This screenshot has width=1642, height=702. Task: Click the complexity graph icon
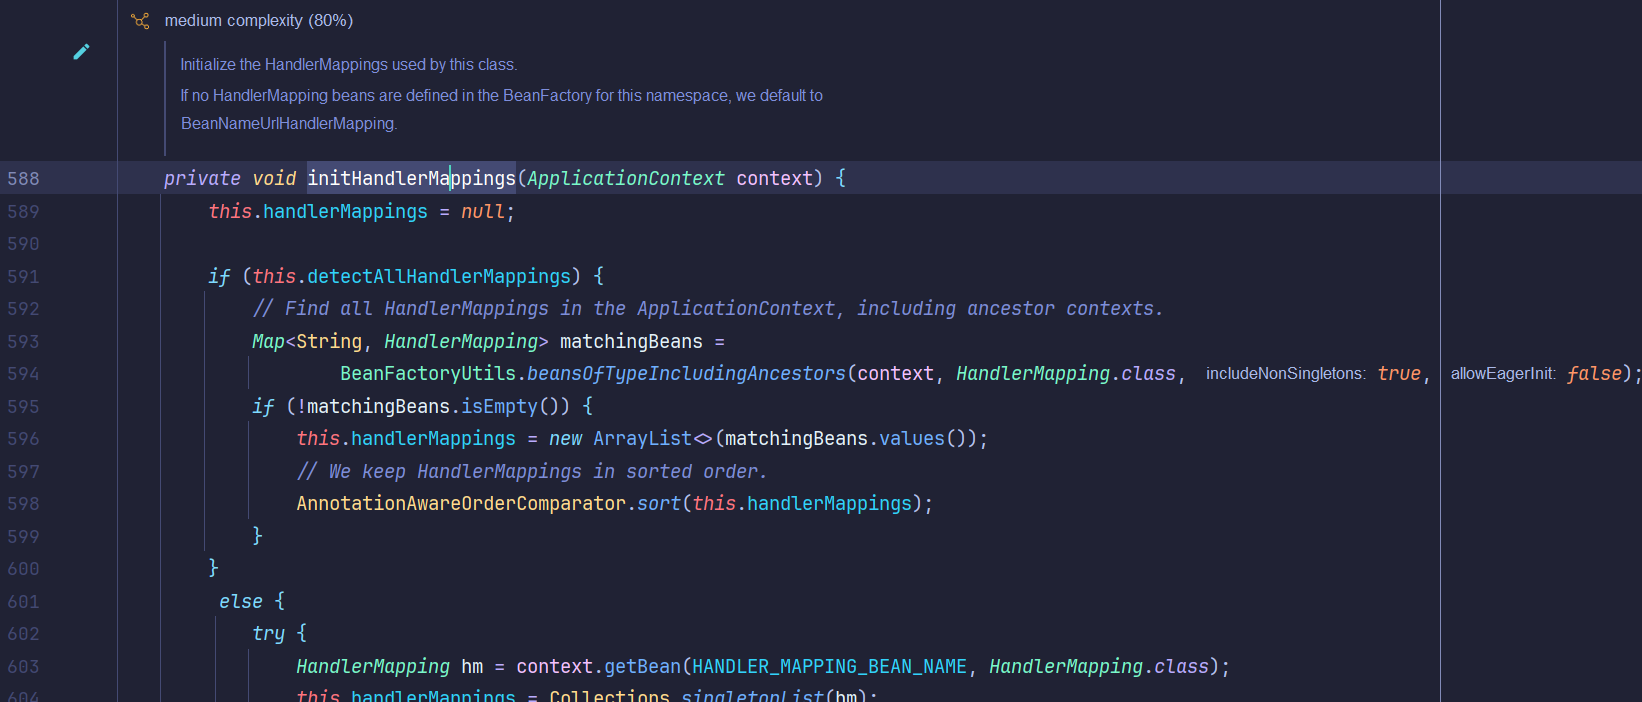[x=140, y=20]
